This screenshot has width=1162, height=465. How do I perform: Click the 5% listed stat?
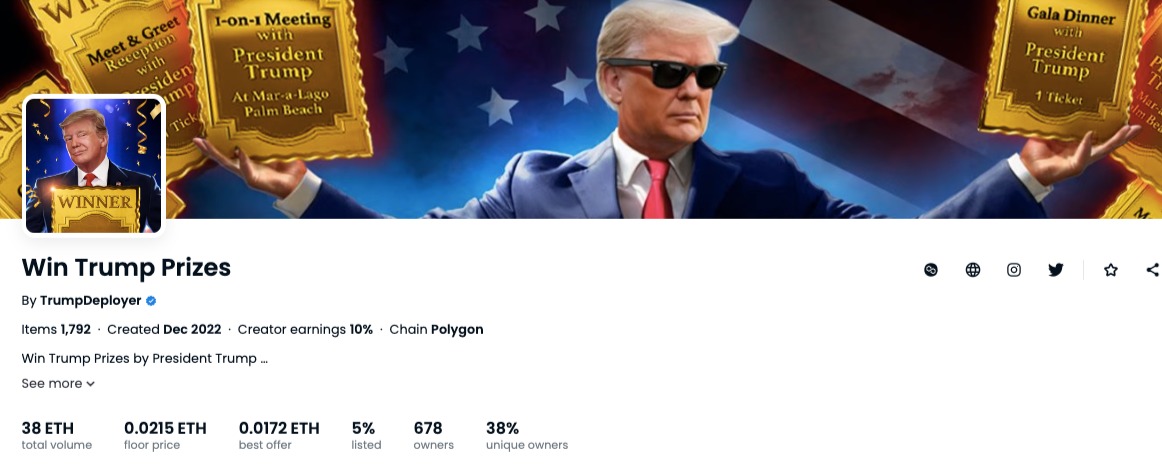click(x=366, y=435)
